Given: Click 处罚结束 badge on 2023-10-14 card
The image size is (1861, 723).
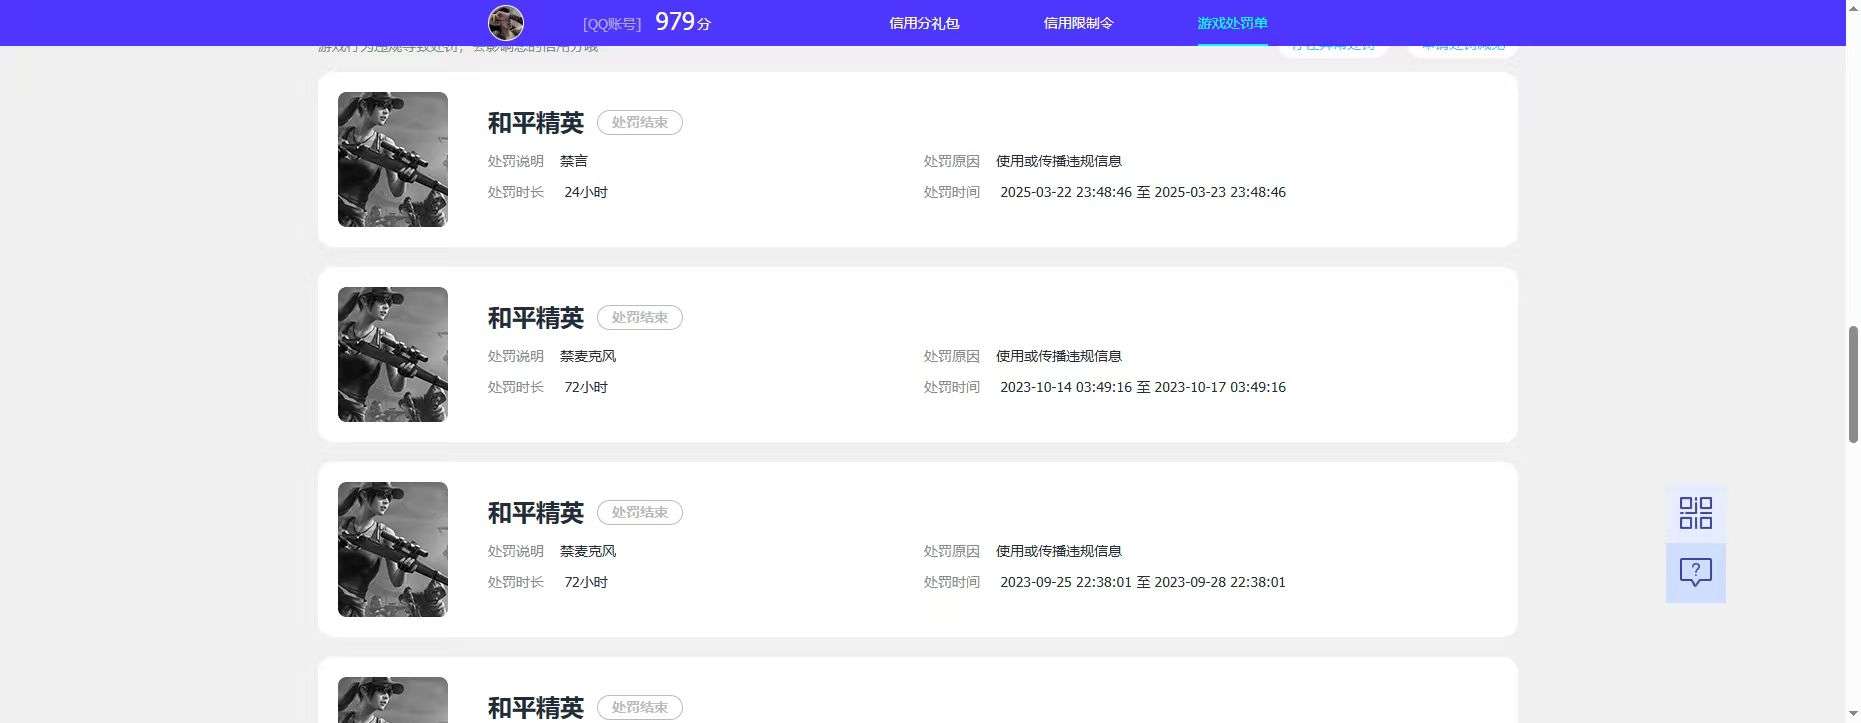Looking at the screenshot, I should click(x=640, y=317).
